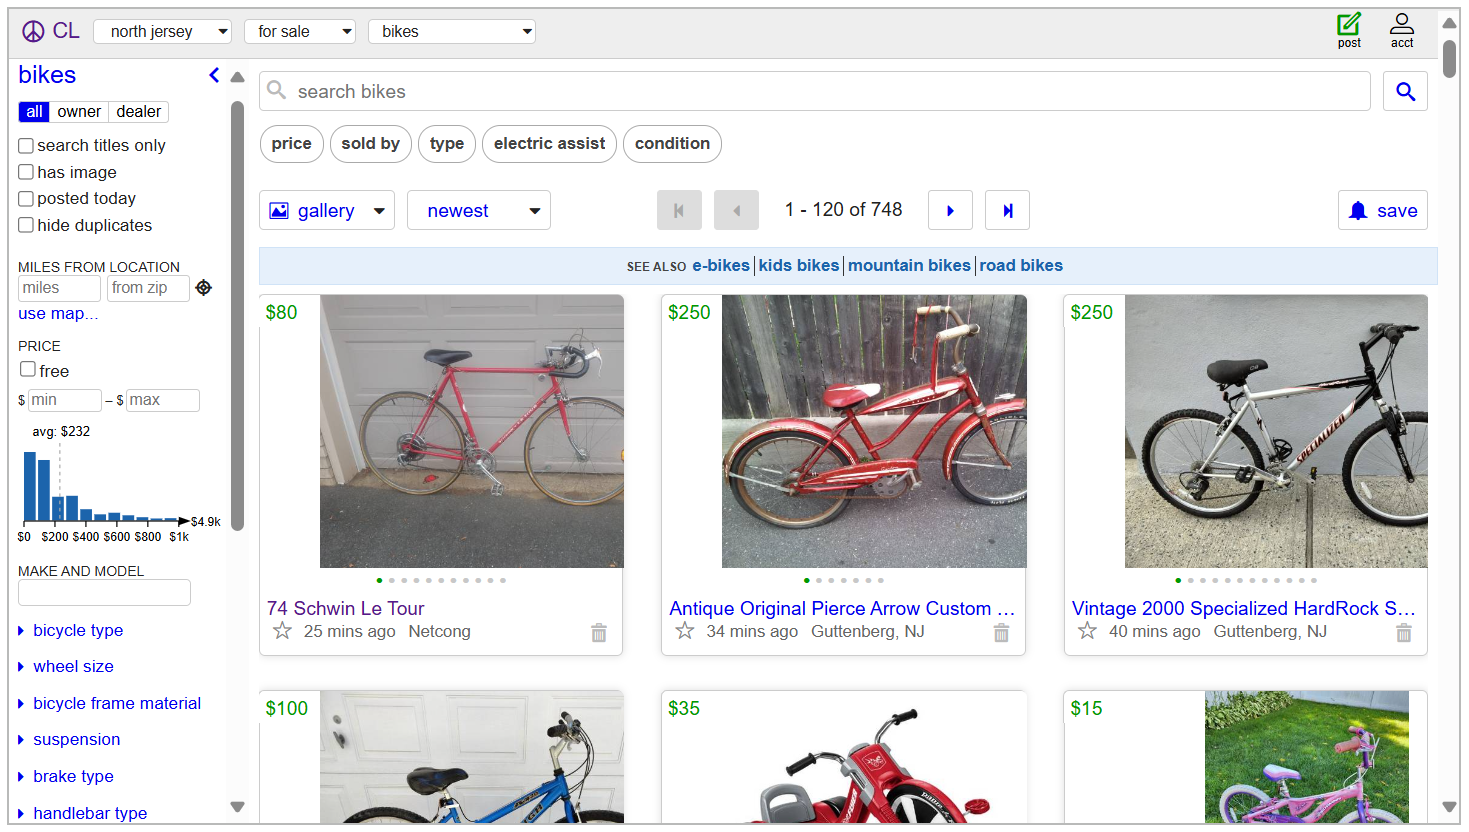Click the trash icon on the Pierce Arrow listing
The image size is (1469, 832).
tap(1001, 633)
